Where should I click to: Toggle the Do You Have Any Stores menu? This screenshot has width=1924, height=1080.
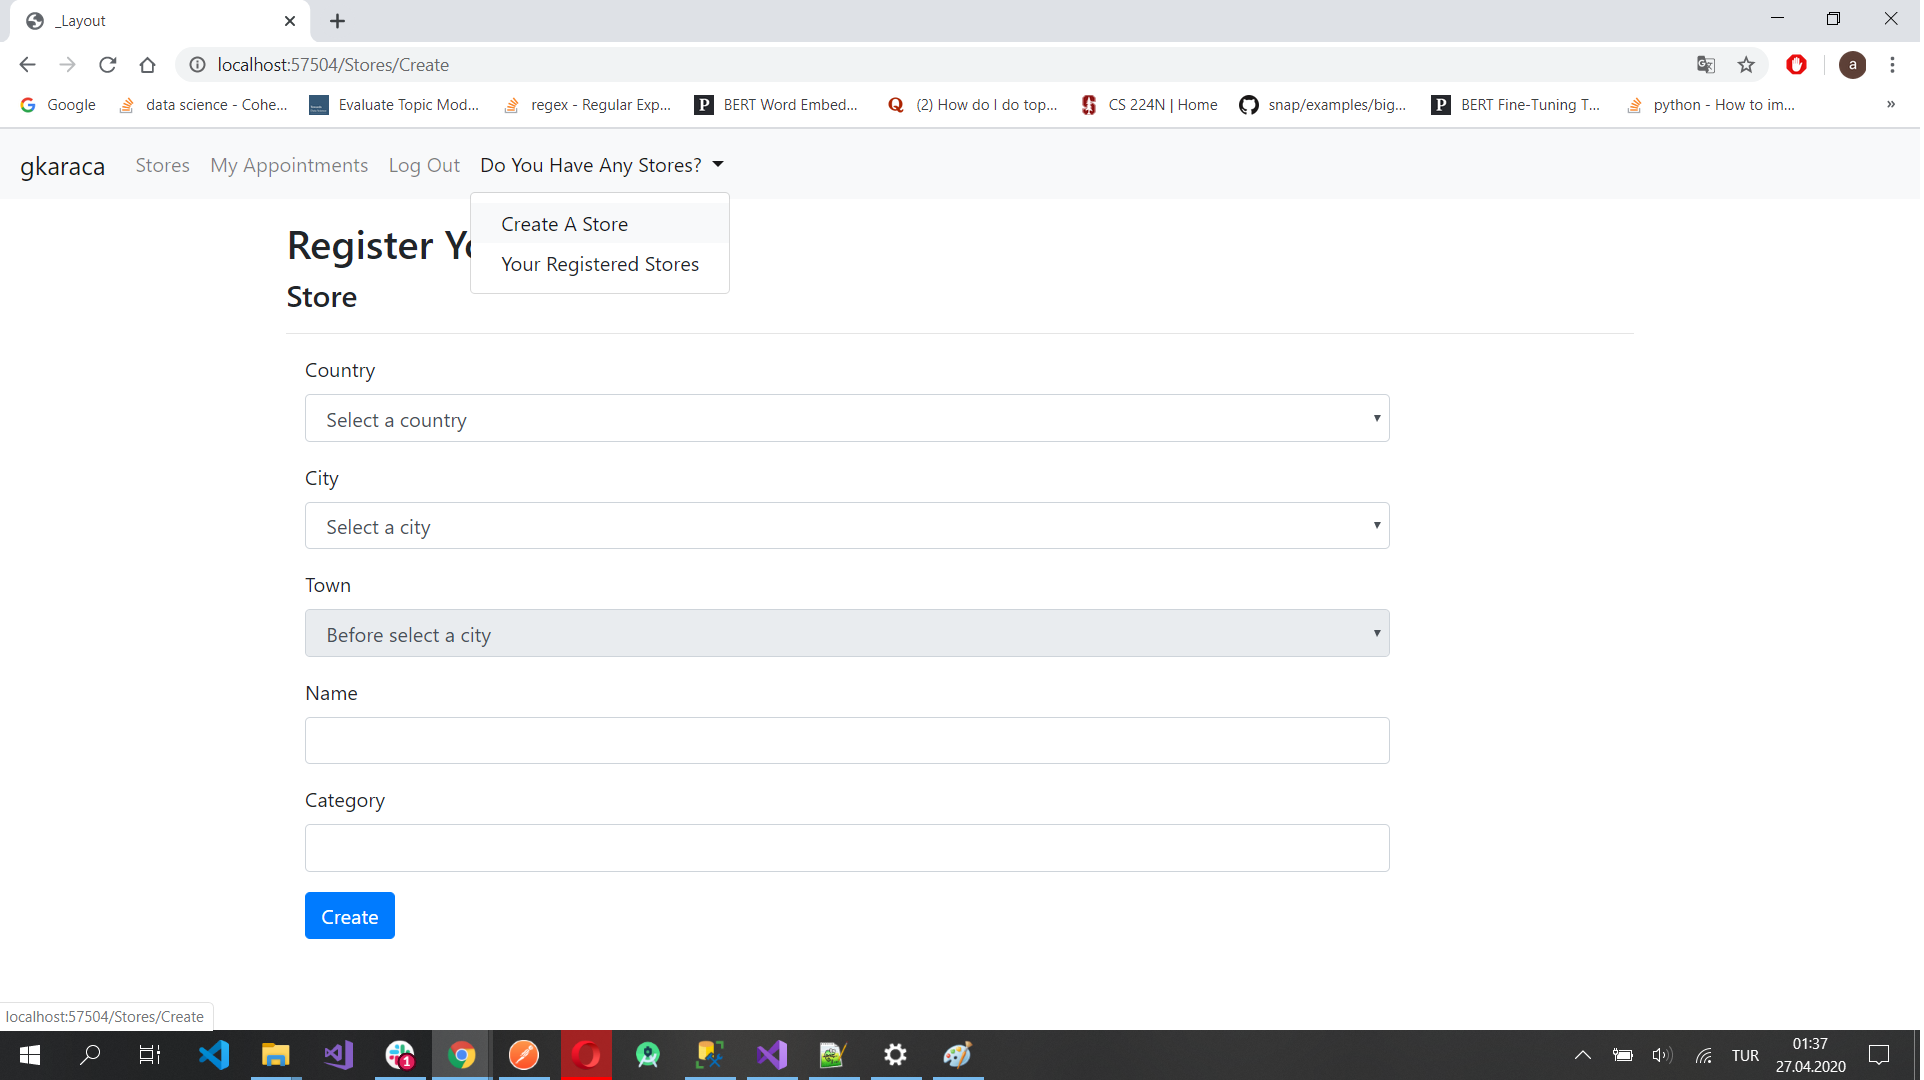pyautogui.click(x=601, y=166)
